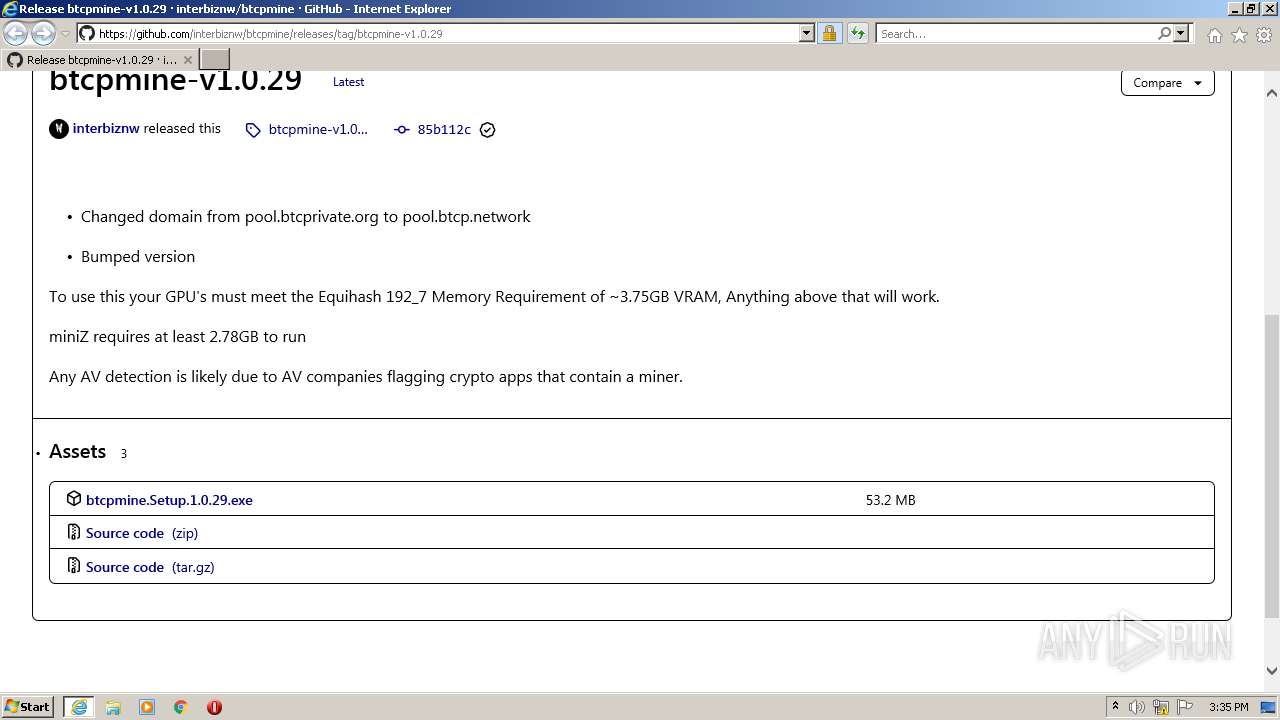1280x720 pixels.
Task: Download Source code (tar.gz)
Action: (150, 567)
